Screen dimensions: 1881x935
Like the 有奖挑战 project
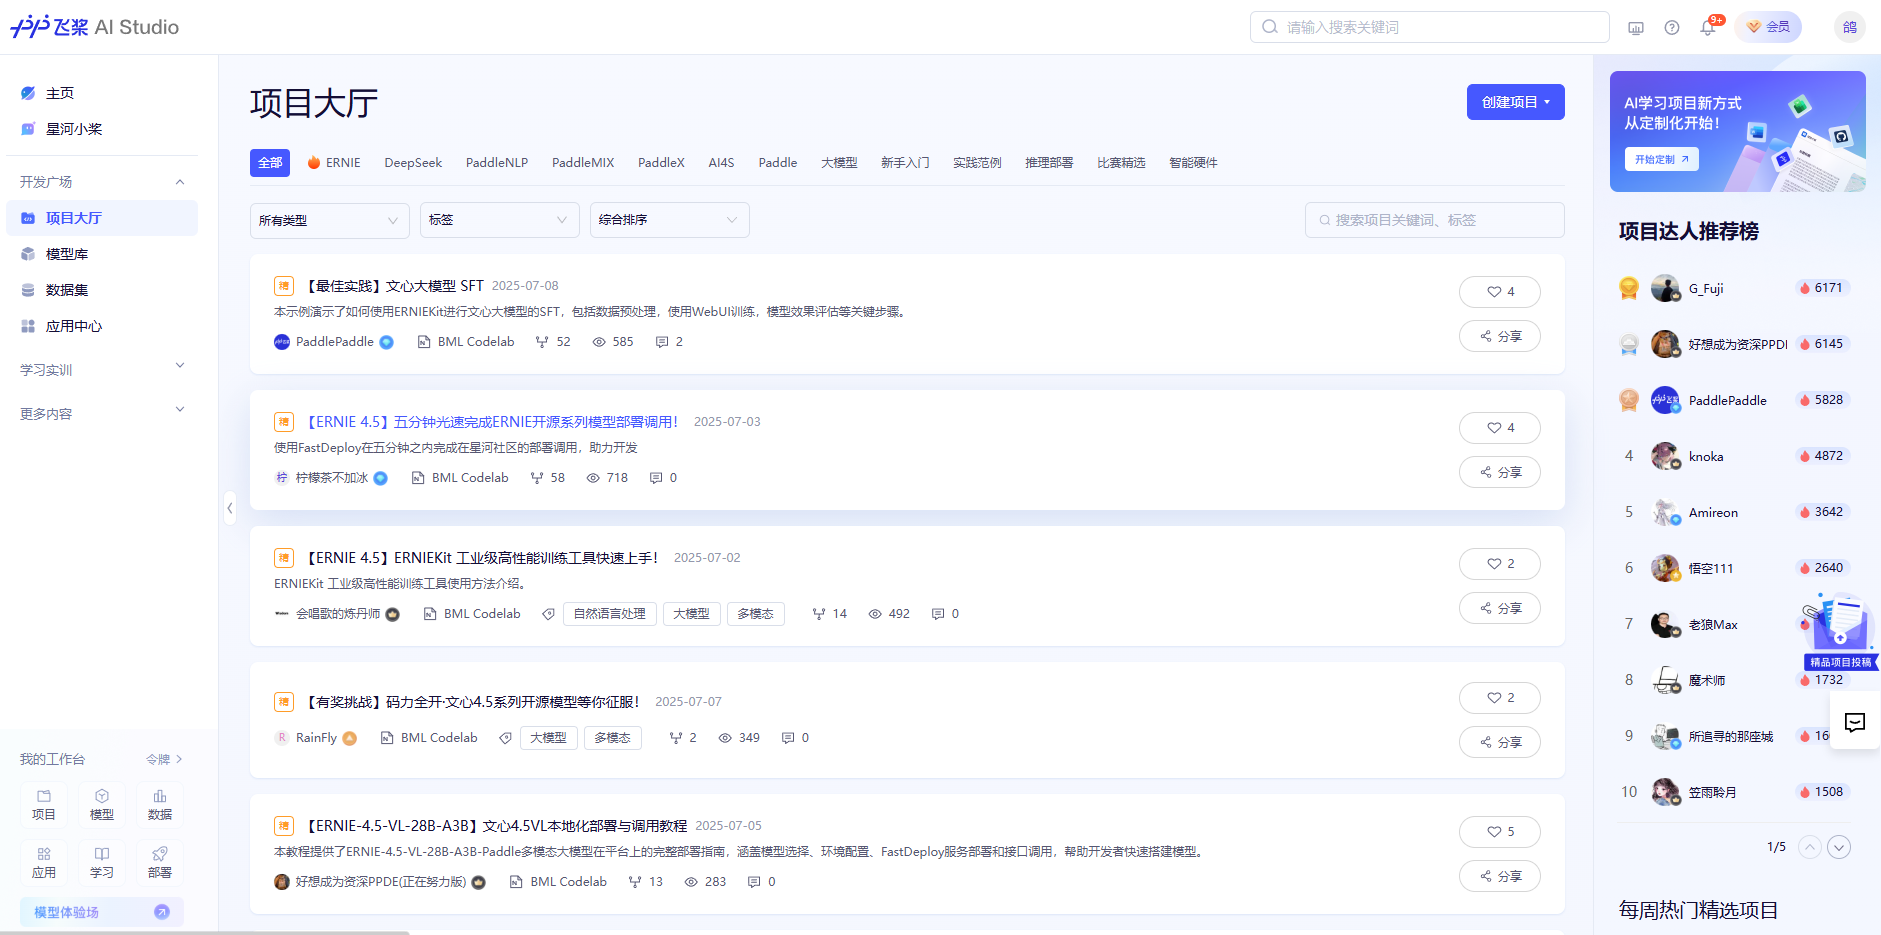pyautogui.click(x=1500, y=698)
